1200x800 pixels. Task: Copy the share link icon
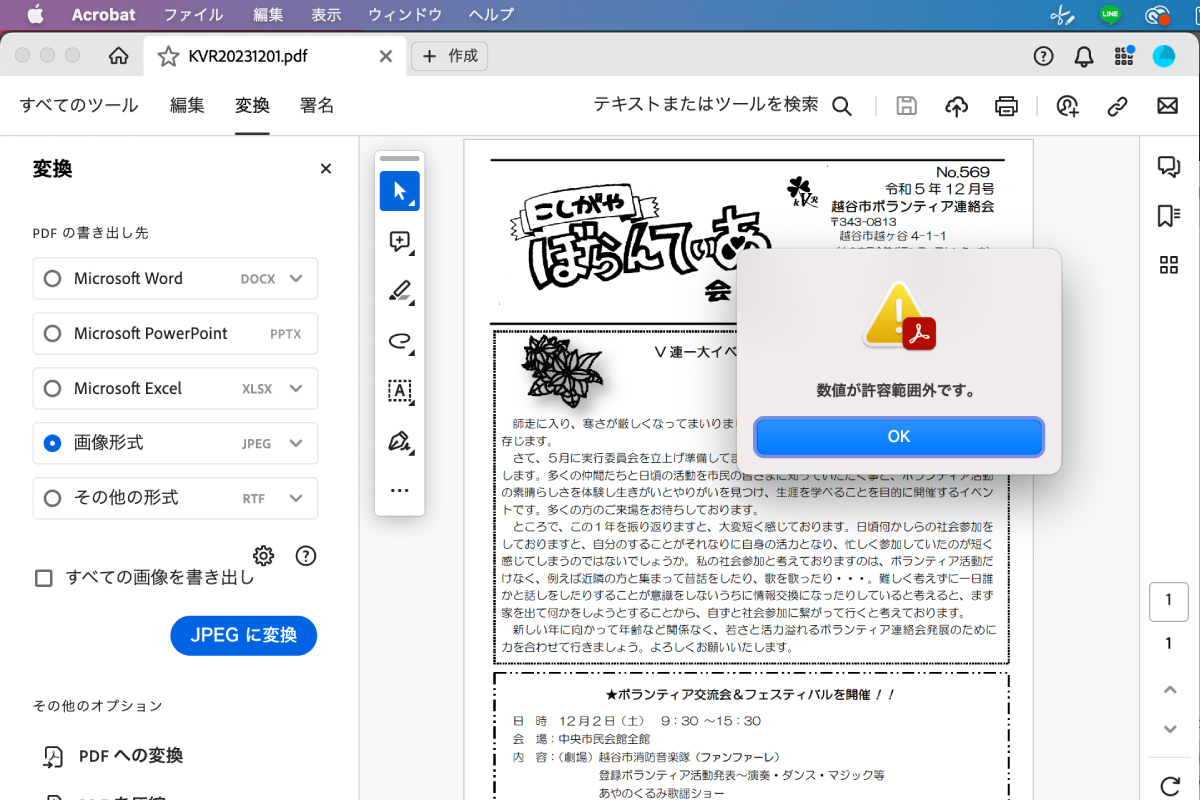click(1118, 106)
